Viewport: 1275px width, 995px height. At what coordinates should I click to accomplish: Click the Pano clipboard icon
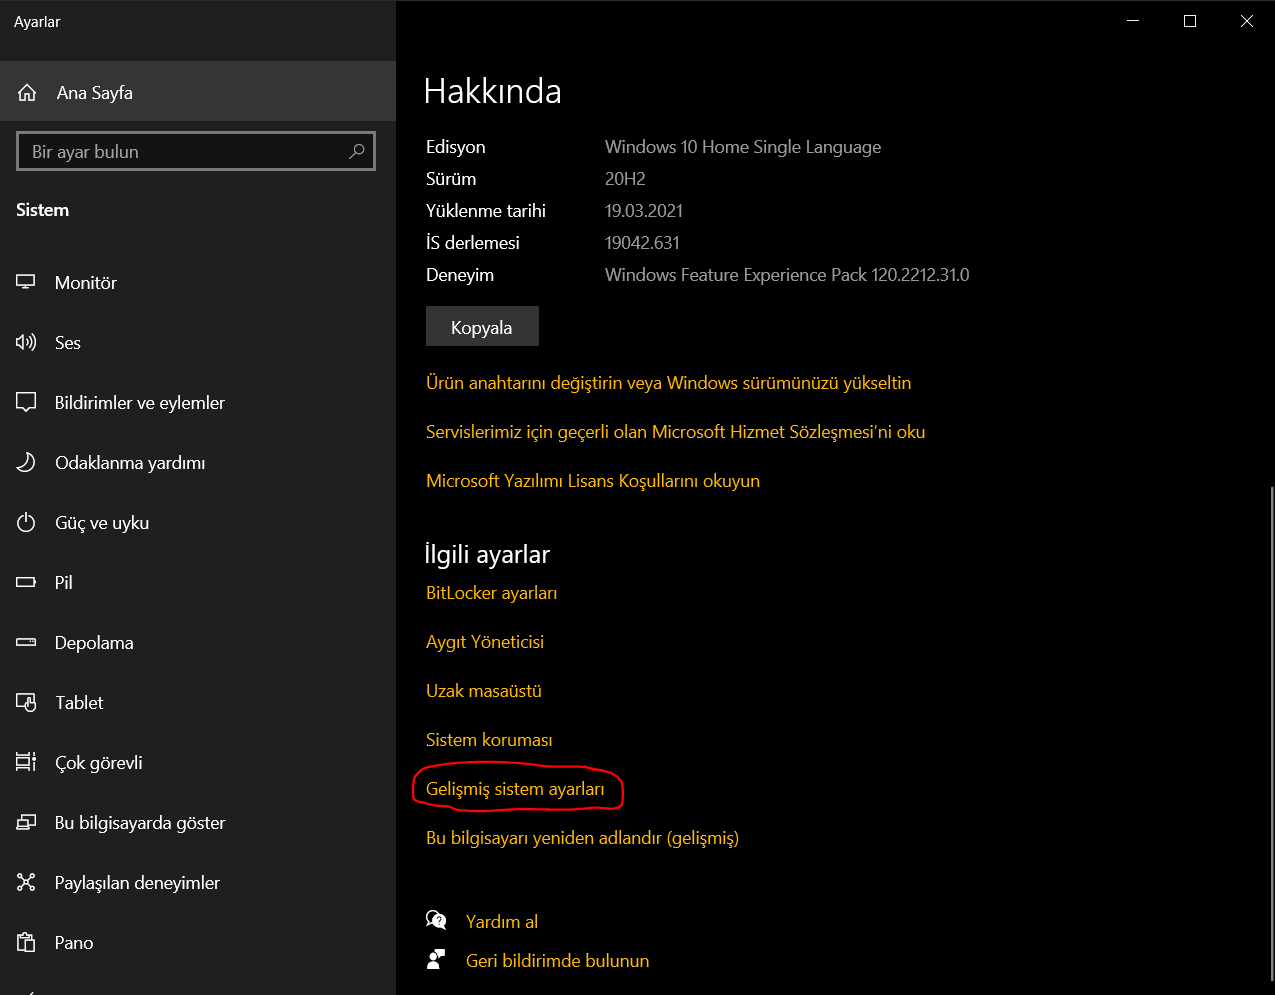click(26, 943)
